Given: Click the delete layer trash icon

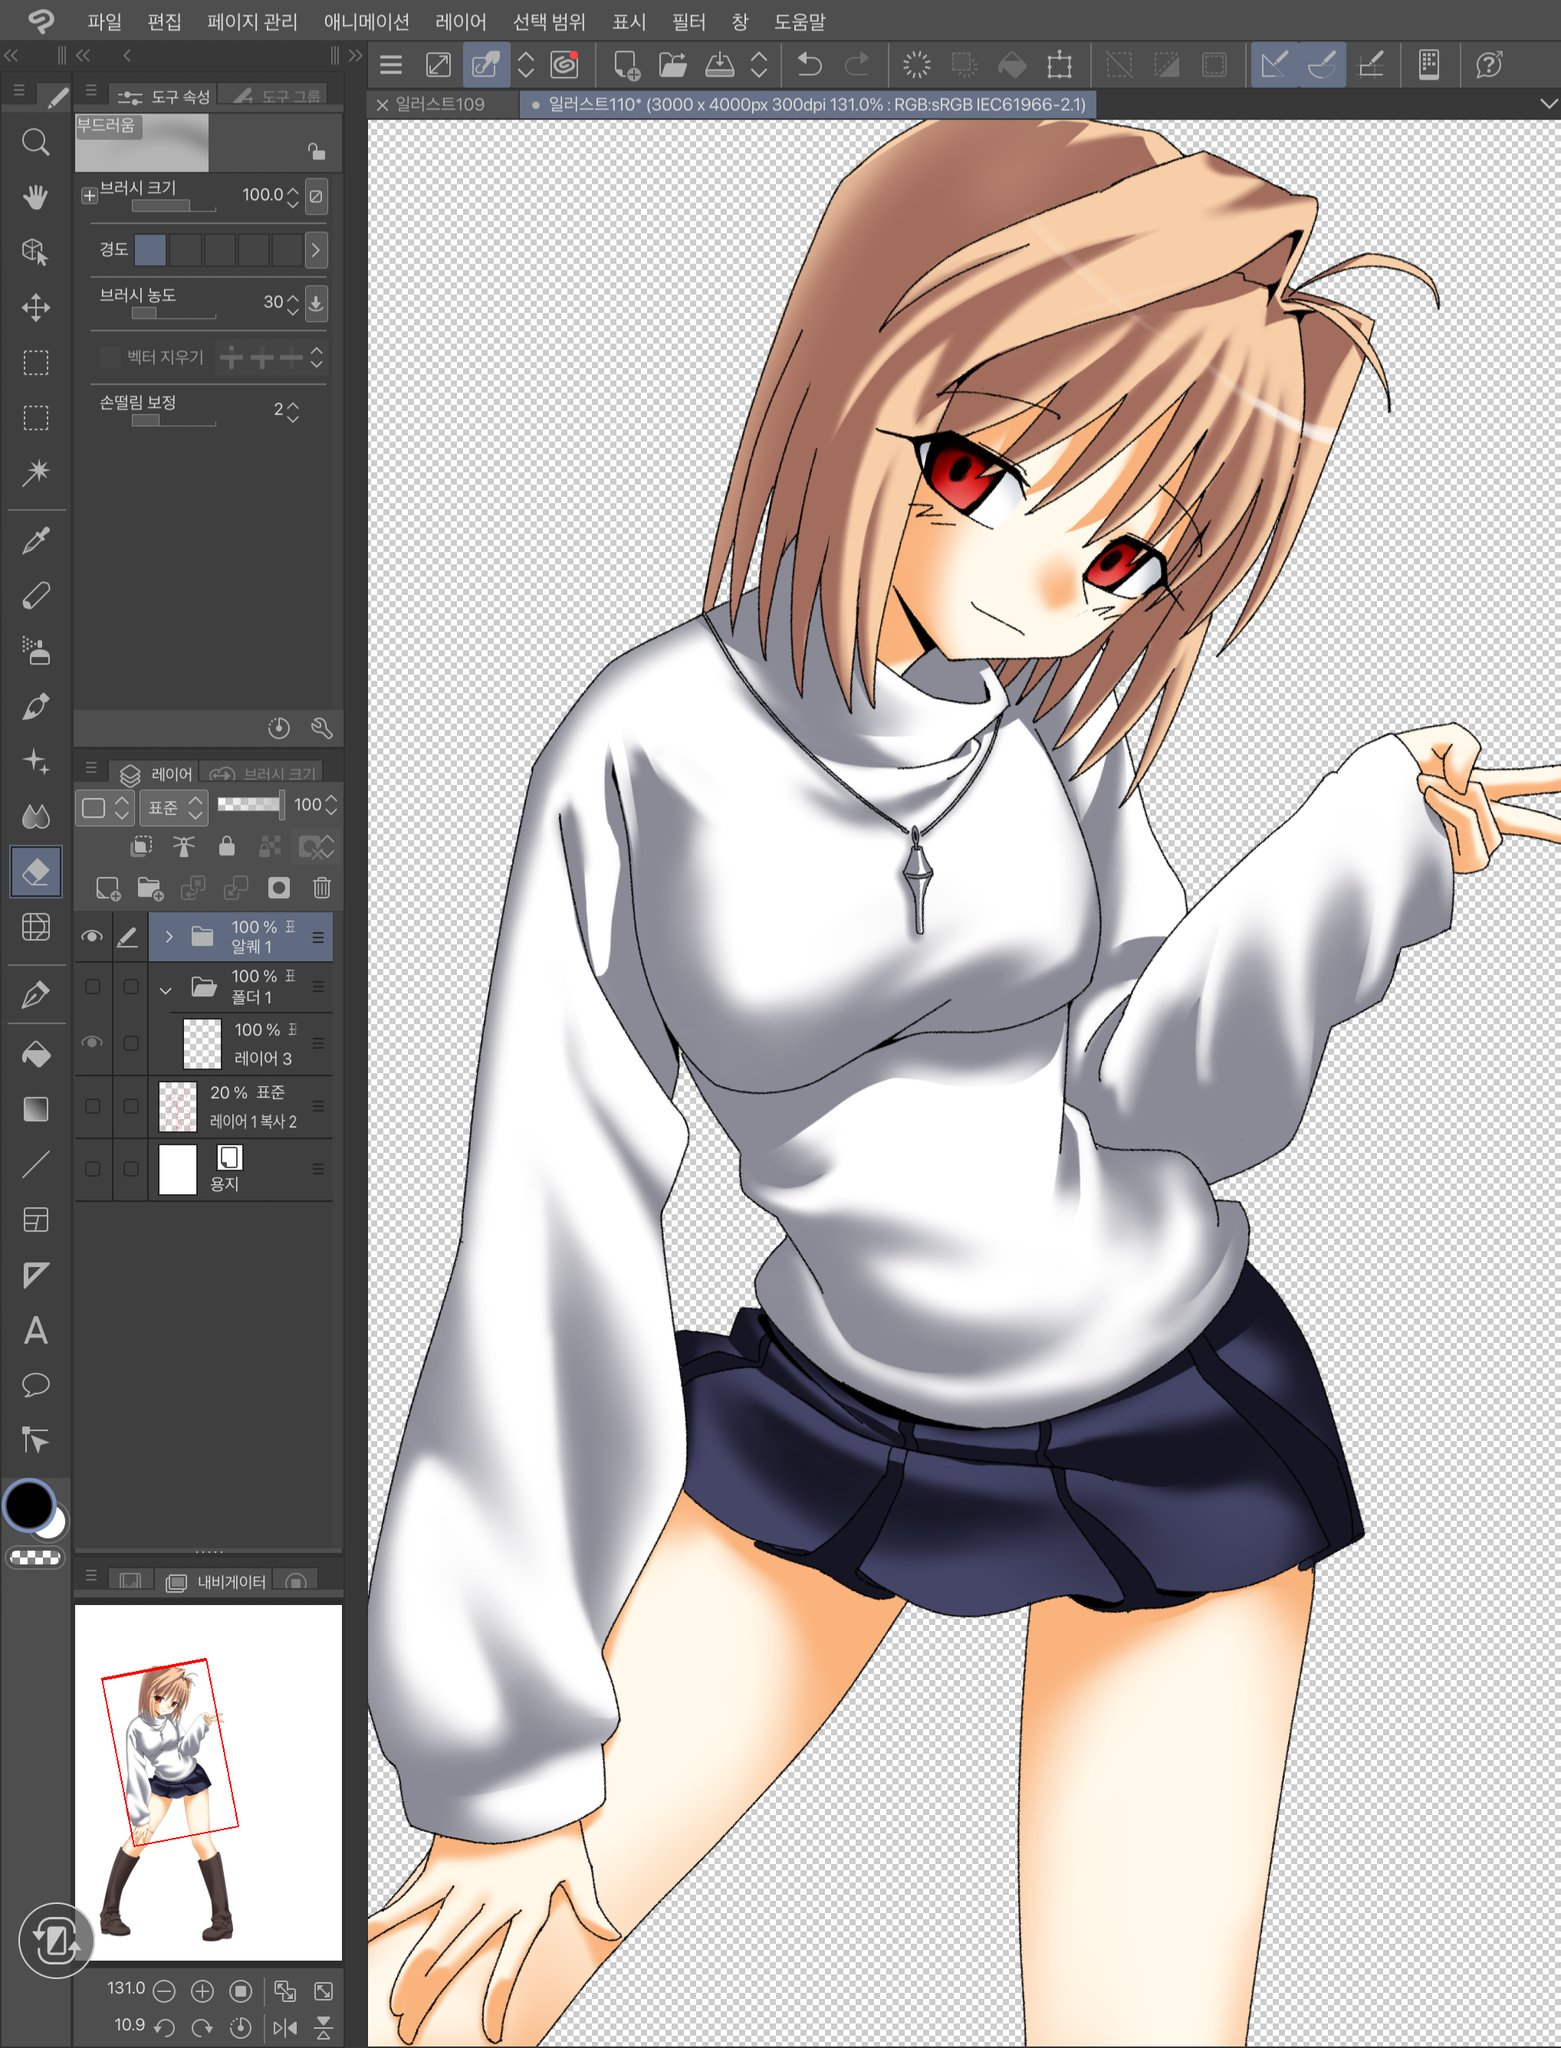Looking at the screenshot, I should point(321,888).
